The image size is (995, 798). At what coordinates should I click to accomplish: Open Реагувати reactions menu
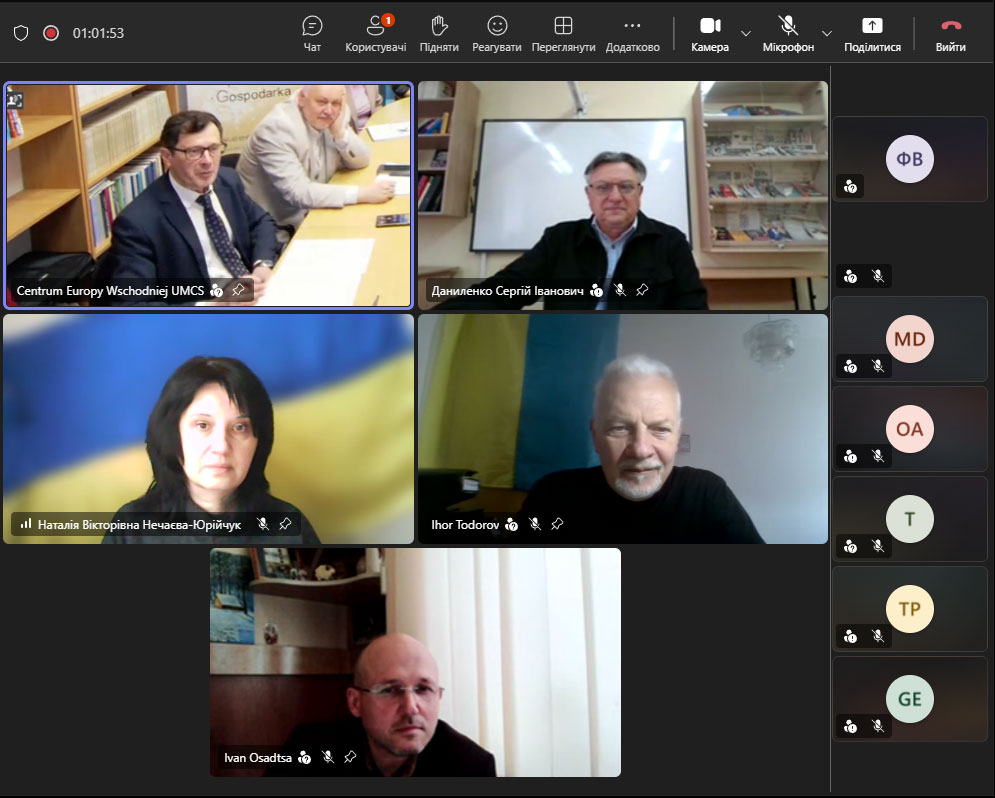click(497, 34)
